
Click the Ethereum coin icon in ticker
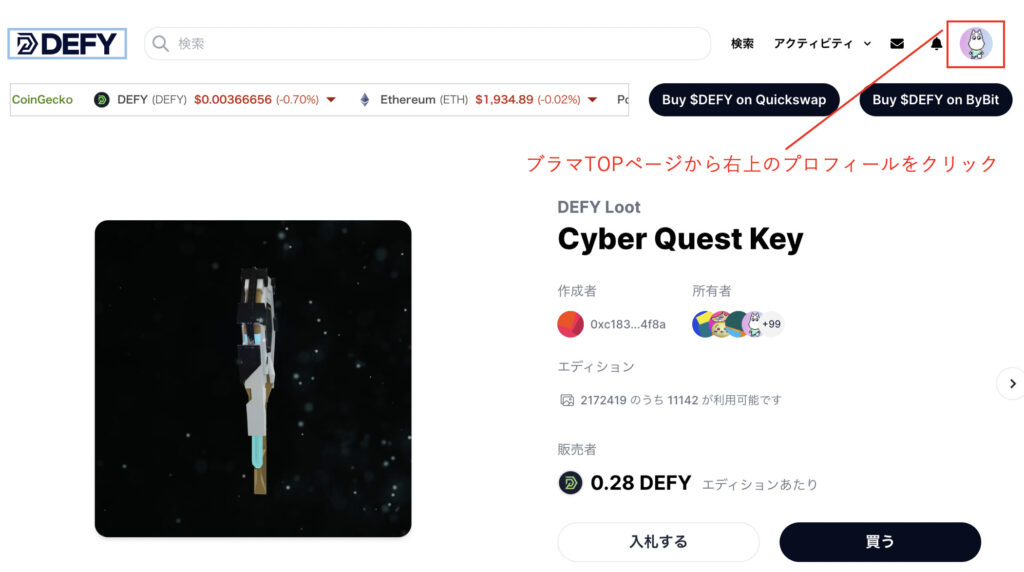tap(364, 99)
